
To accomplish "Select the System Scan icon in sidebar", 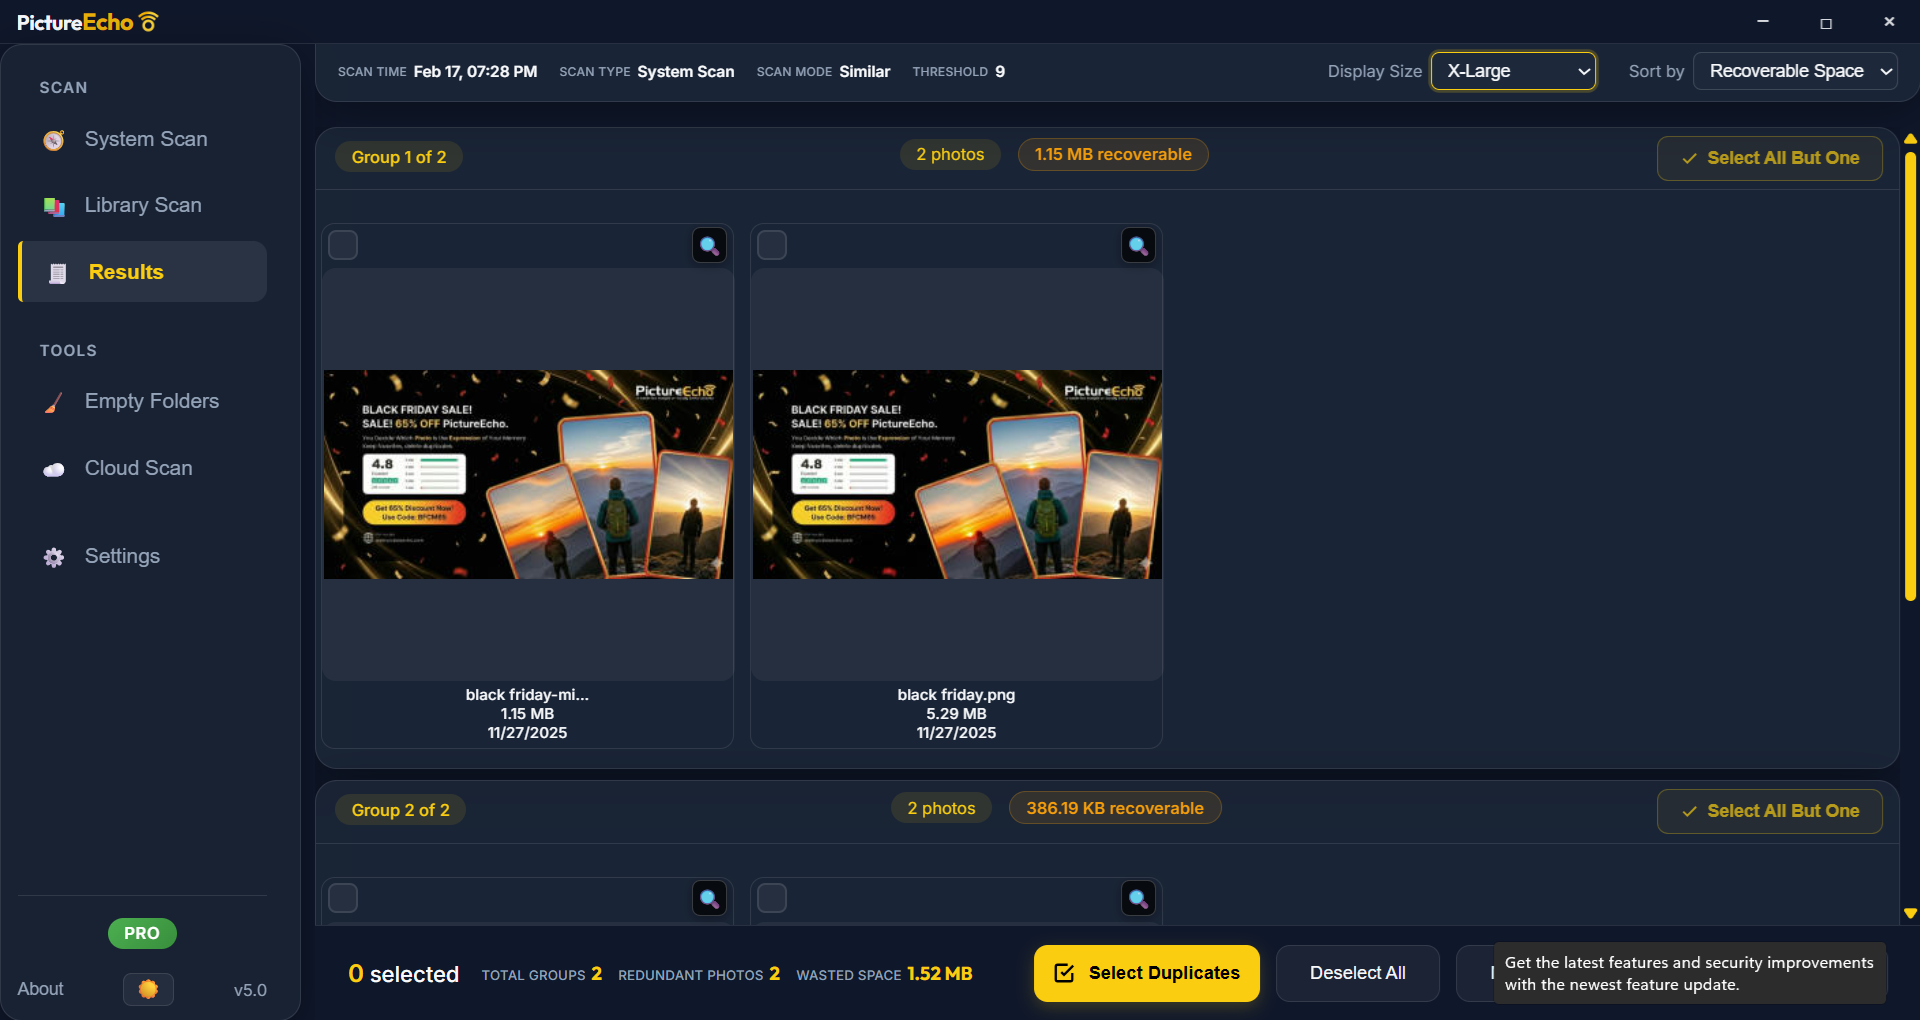I will click(54, 140).
